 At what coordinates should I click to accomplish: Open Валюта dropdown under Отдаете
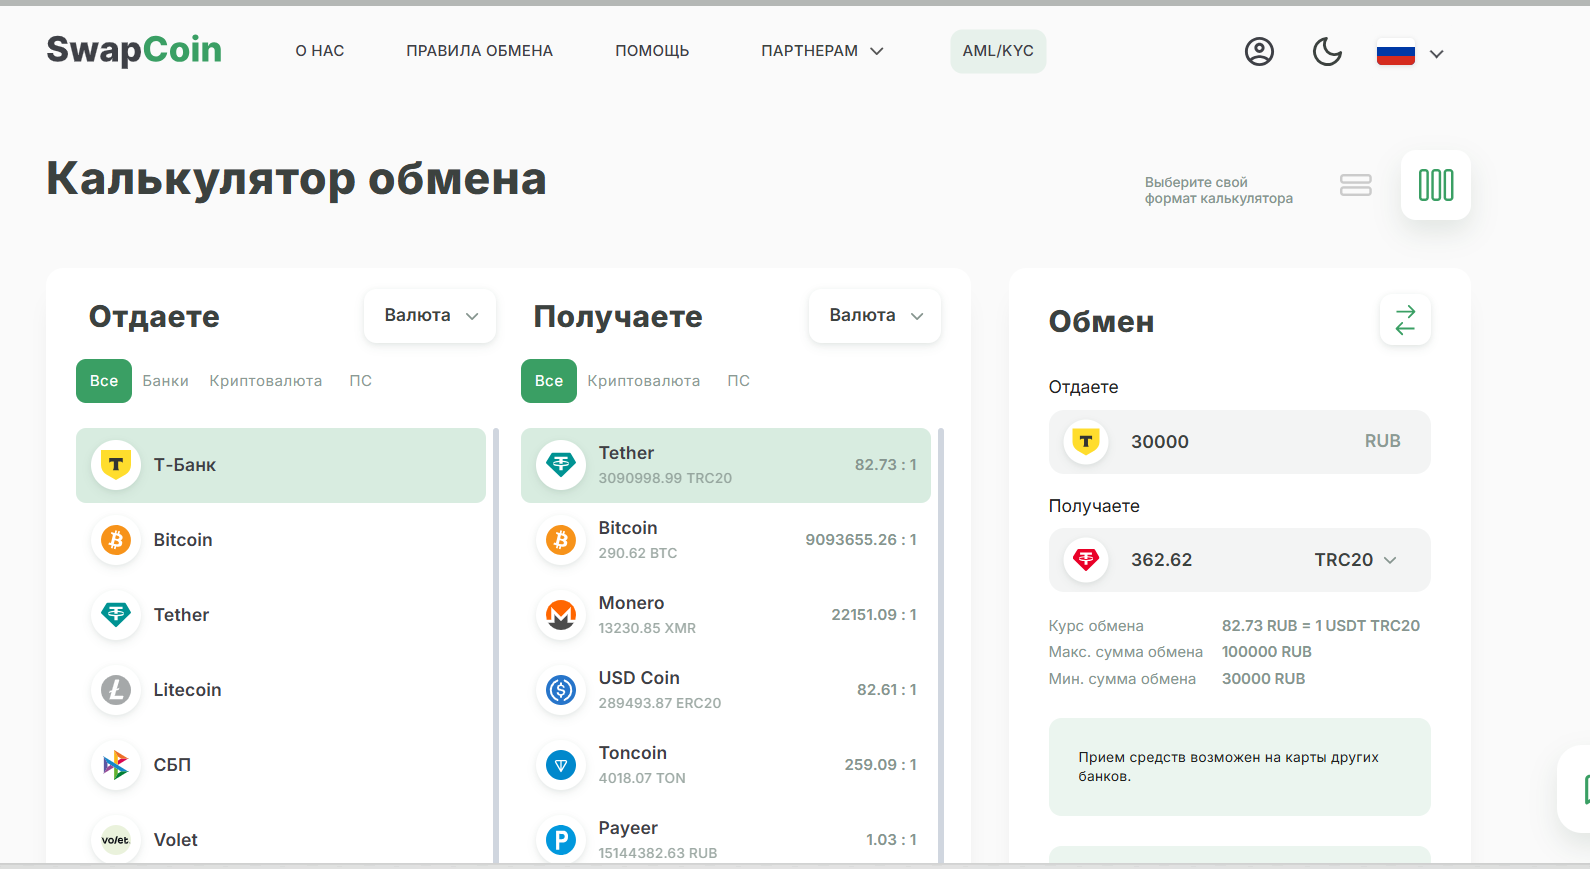[430, 316]
